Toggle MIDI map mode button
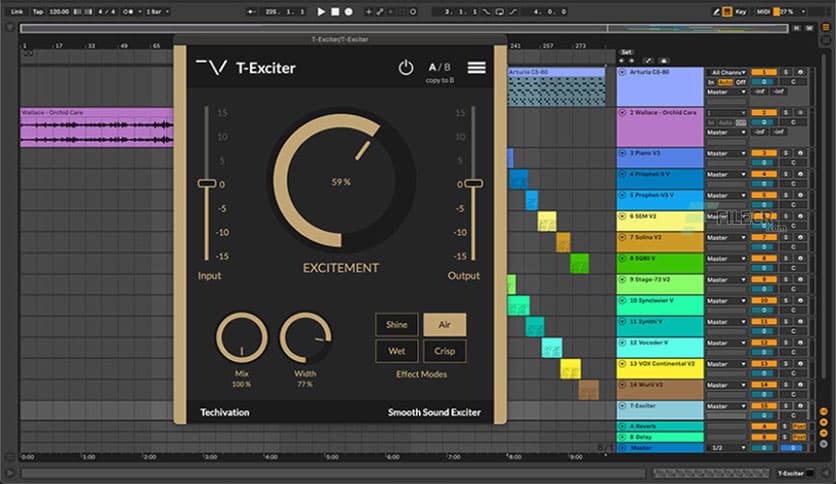This screenshot has height=484, width=836. (x=763, y=11)
